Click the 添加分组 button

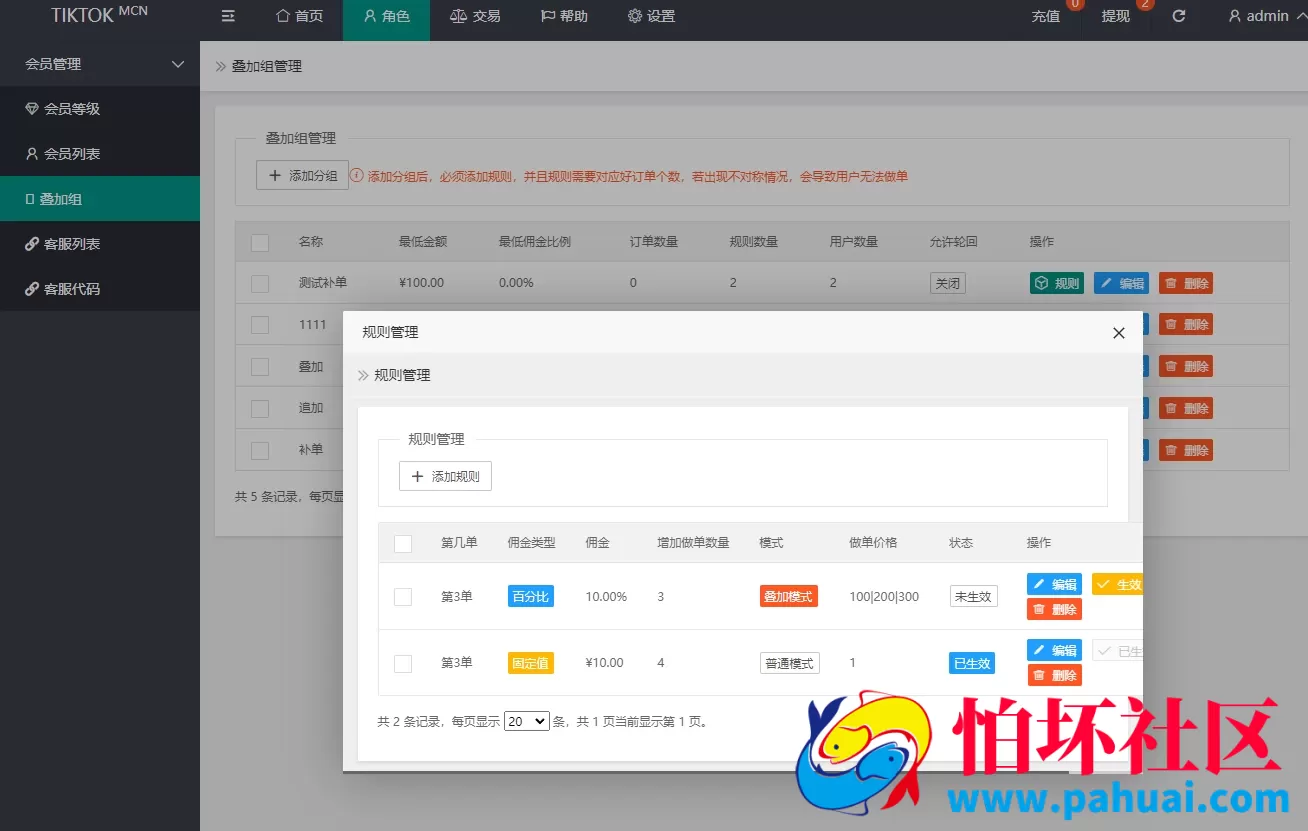pos(302,175)
